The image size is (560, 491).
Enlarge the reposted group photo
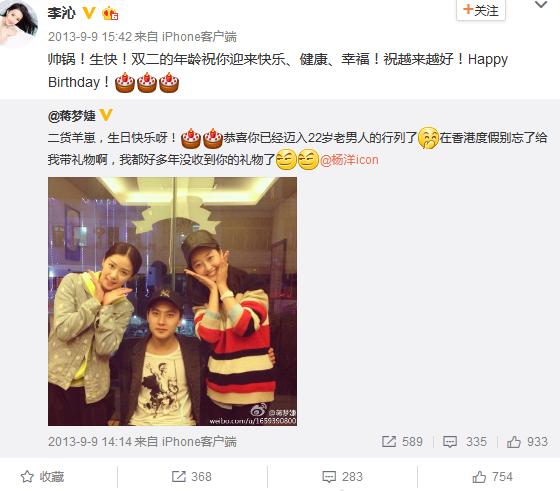(172, 301)
